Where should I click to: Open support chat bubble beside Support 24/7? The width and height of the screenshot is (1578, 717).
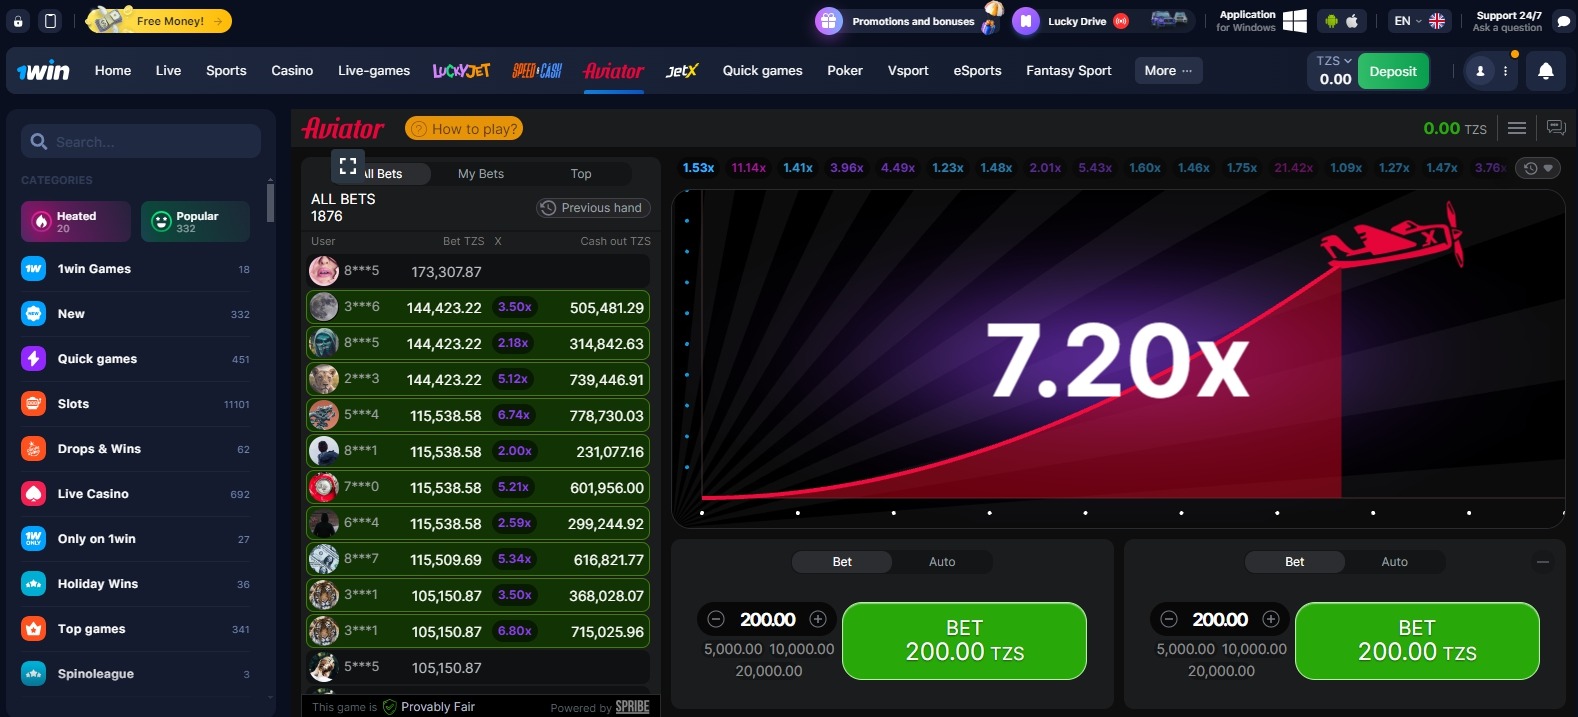point(1565,21)
